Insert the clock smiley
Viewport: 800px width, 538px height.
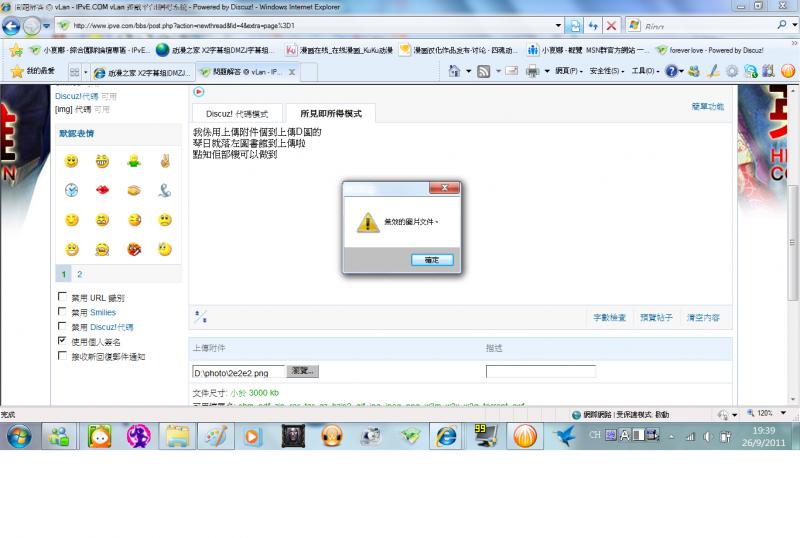[x=71, y=190]
